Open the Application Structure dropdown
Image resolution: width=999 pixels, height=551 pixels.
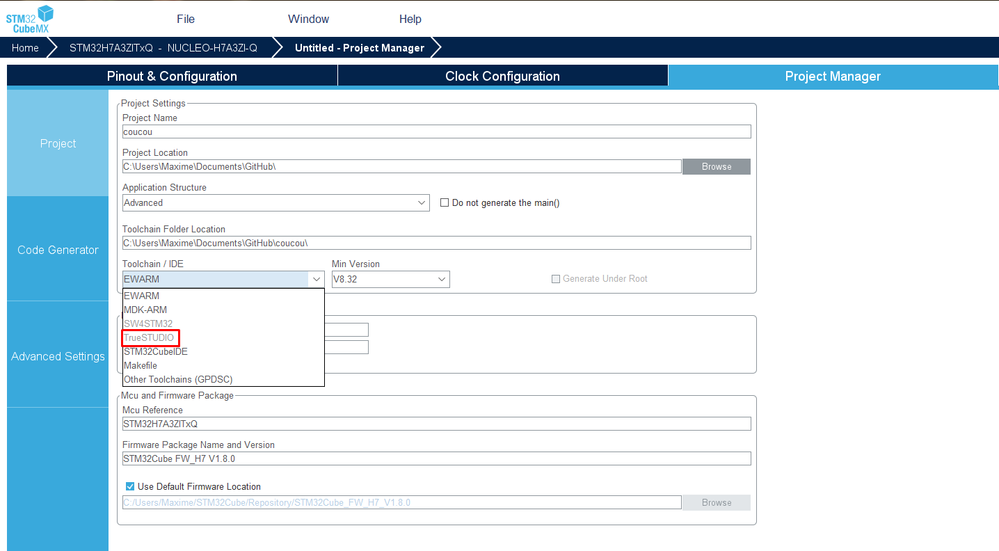[x=276, y=203]
